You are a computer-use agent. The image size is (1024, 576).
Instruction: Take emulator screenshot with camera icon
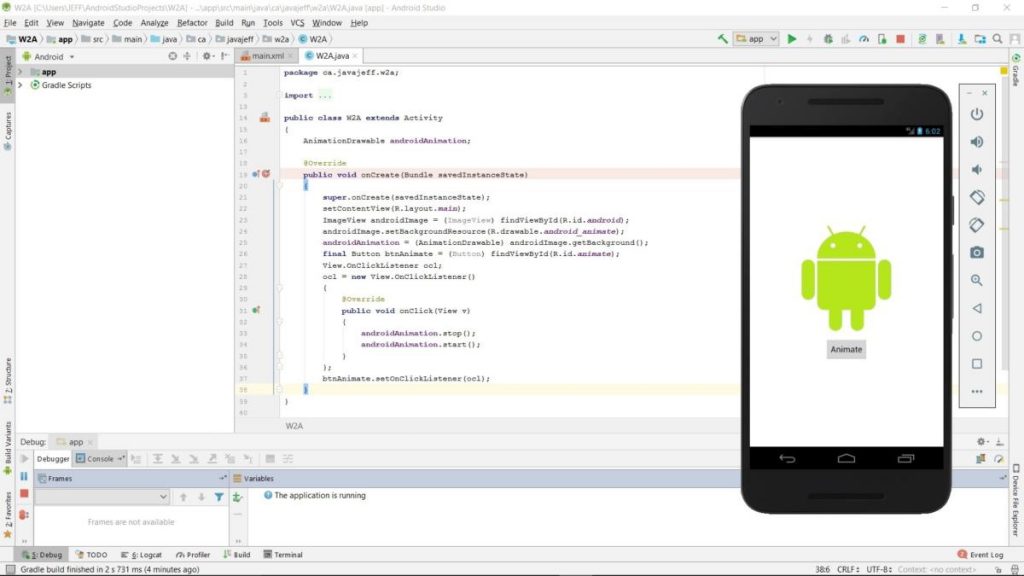point(976,253)
